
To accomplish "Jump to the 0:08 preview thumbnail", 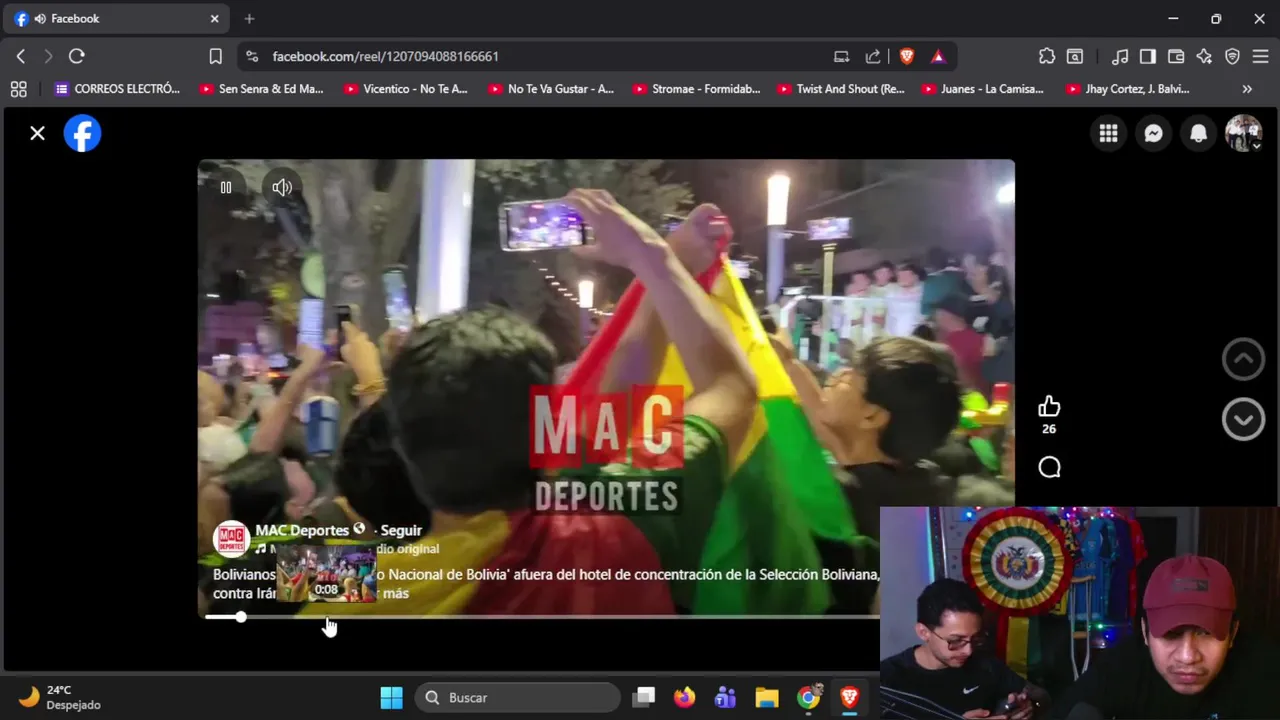I will tap(326, 573).
